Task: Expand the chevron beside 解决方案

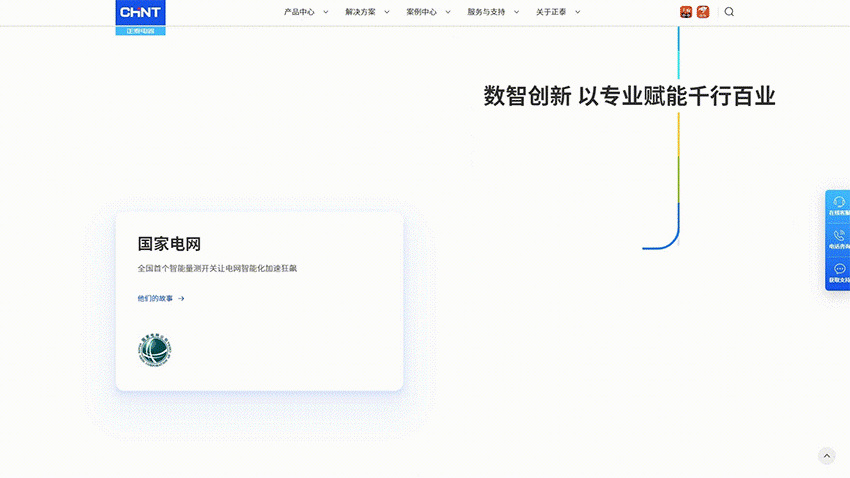Action: (387, 12)
